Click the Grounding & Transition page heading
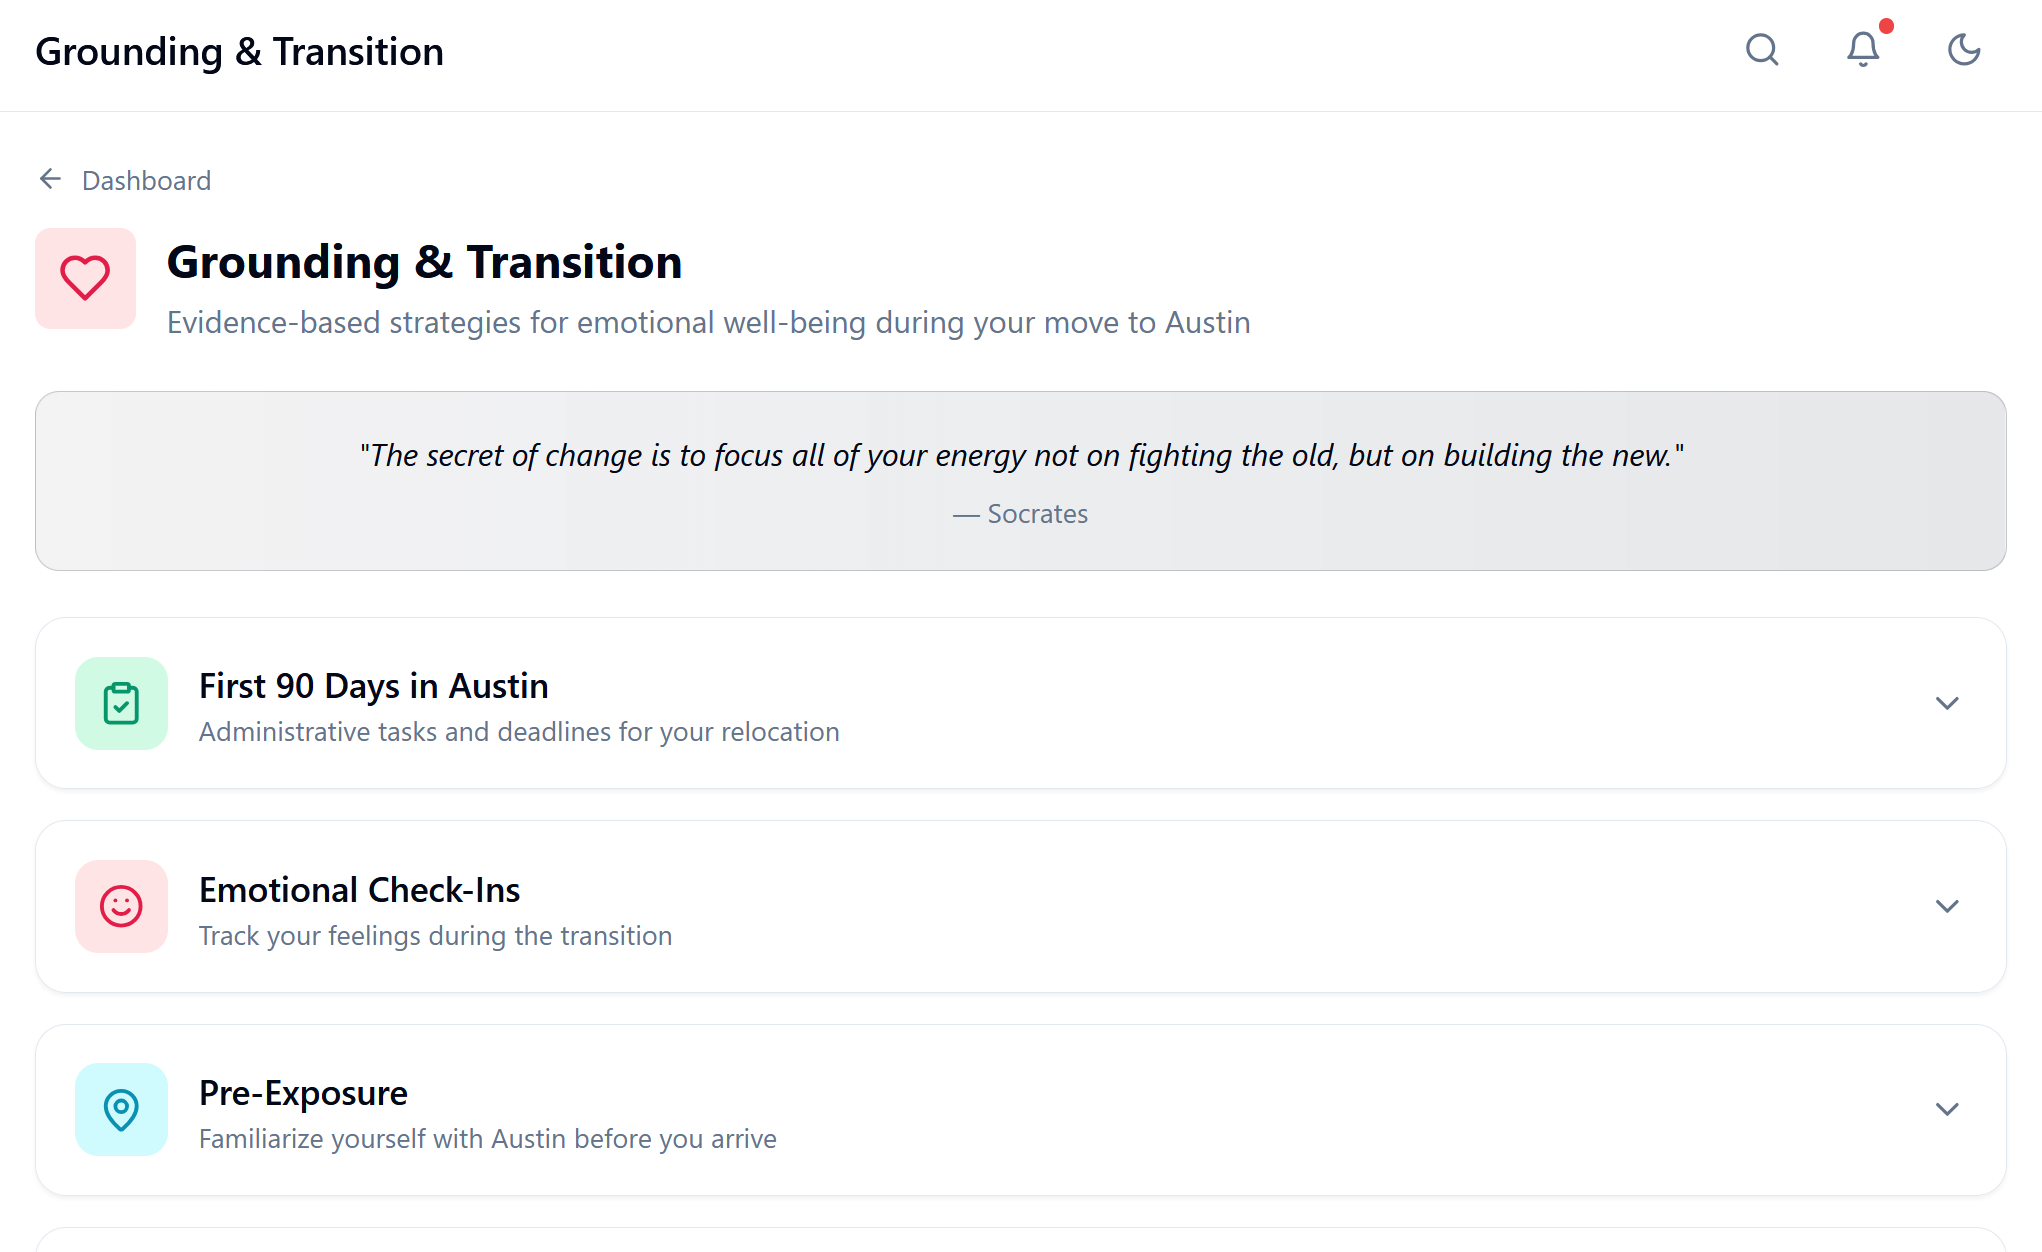This screenshot has height=1252, width=2042. [x=424, y=262]
